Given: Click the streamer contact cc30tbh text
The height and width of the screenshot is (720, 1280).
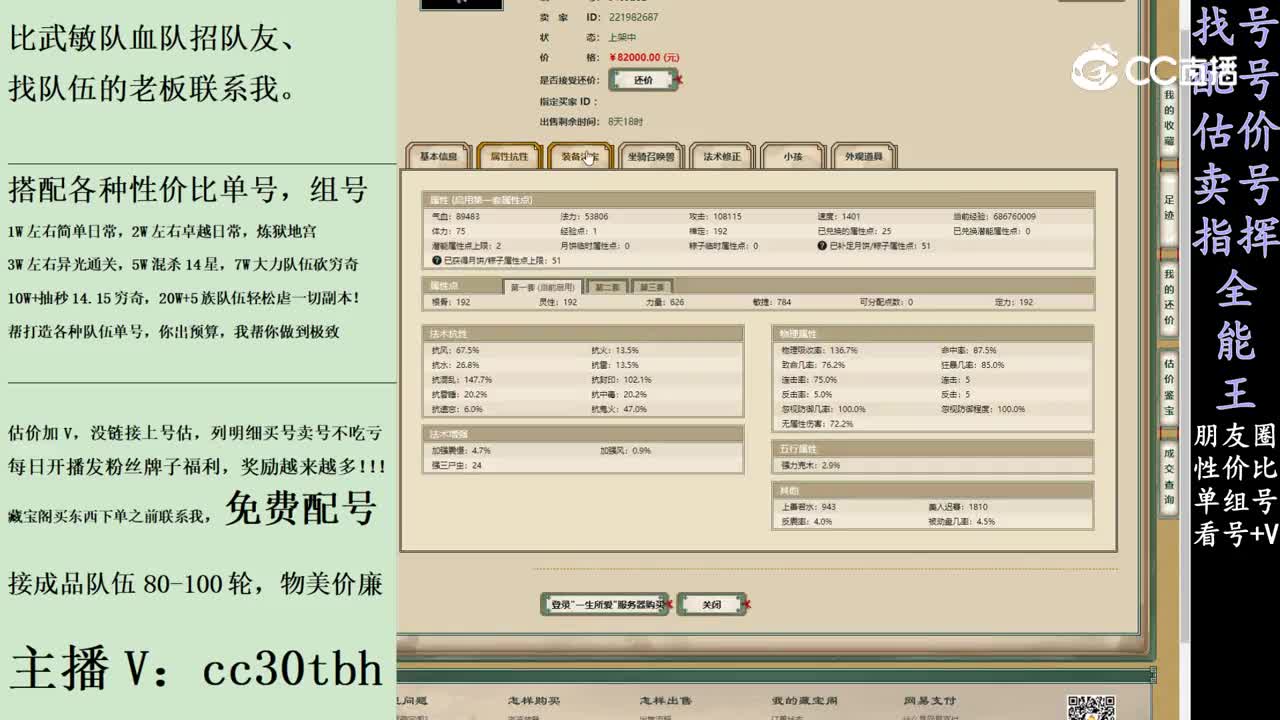Looking at the screenshot, I should (293, 669).
